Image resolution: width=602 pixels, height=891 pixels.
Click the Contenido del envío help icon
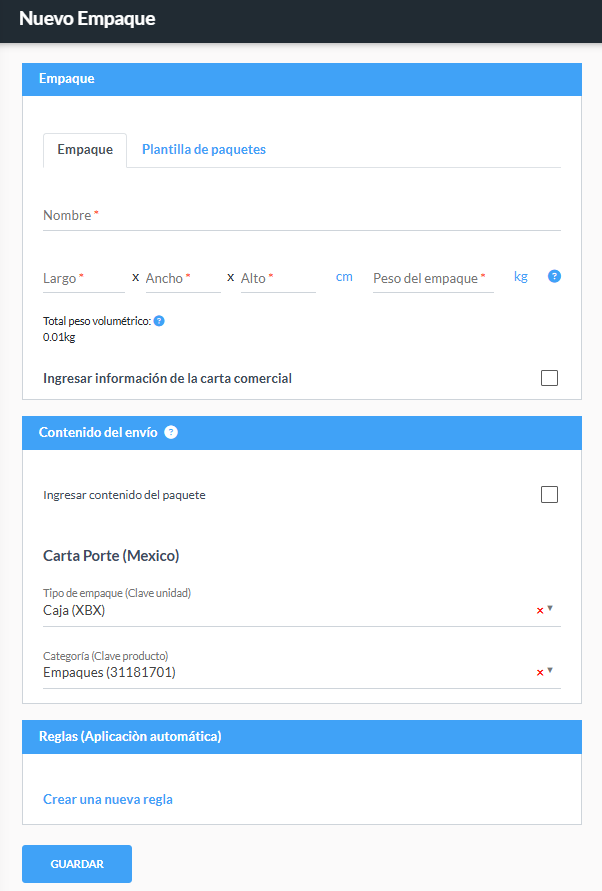click(171, 432)
